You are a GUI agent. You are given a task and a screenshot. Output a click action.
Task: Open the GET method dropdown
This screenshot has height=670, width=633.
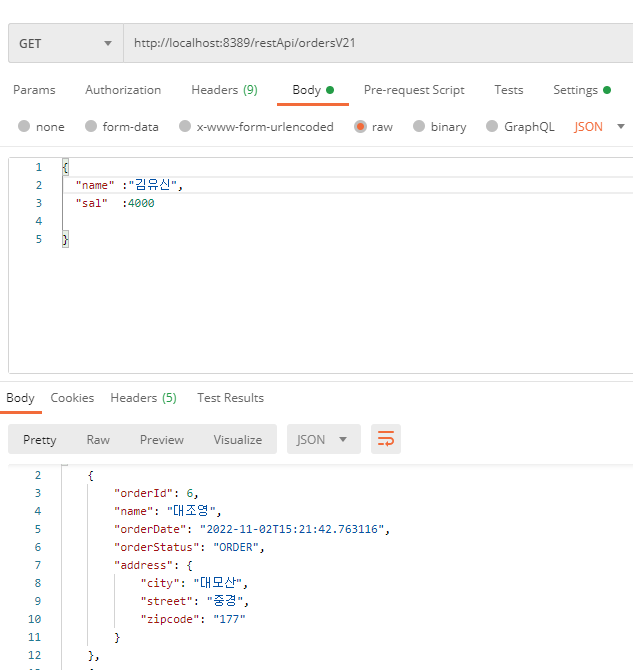[66, 43]
